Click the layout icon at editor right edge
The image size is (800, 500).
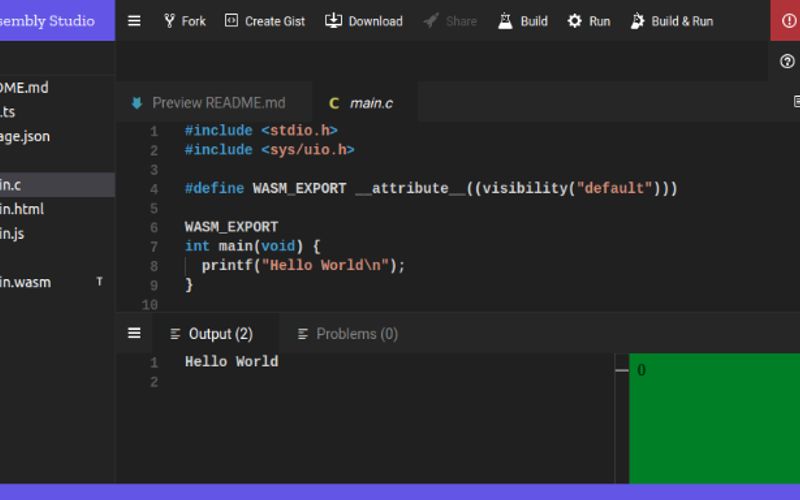tap(797, 101)
